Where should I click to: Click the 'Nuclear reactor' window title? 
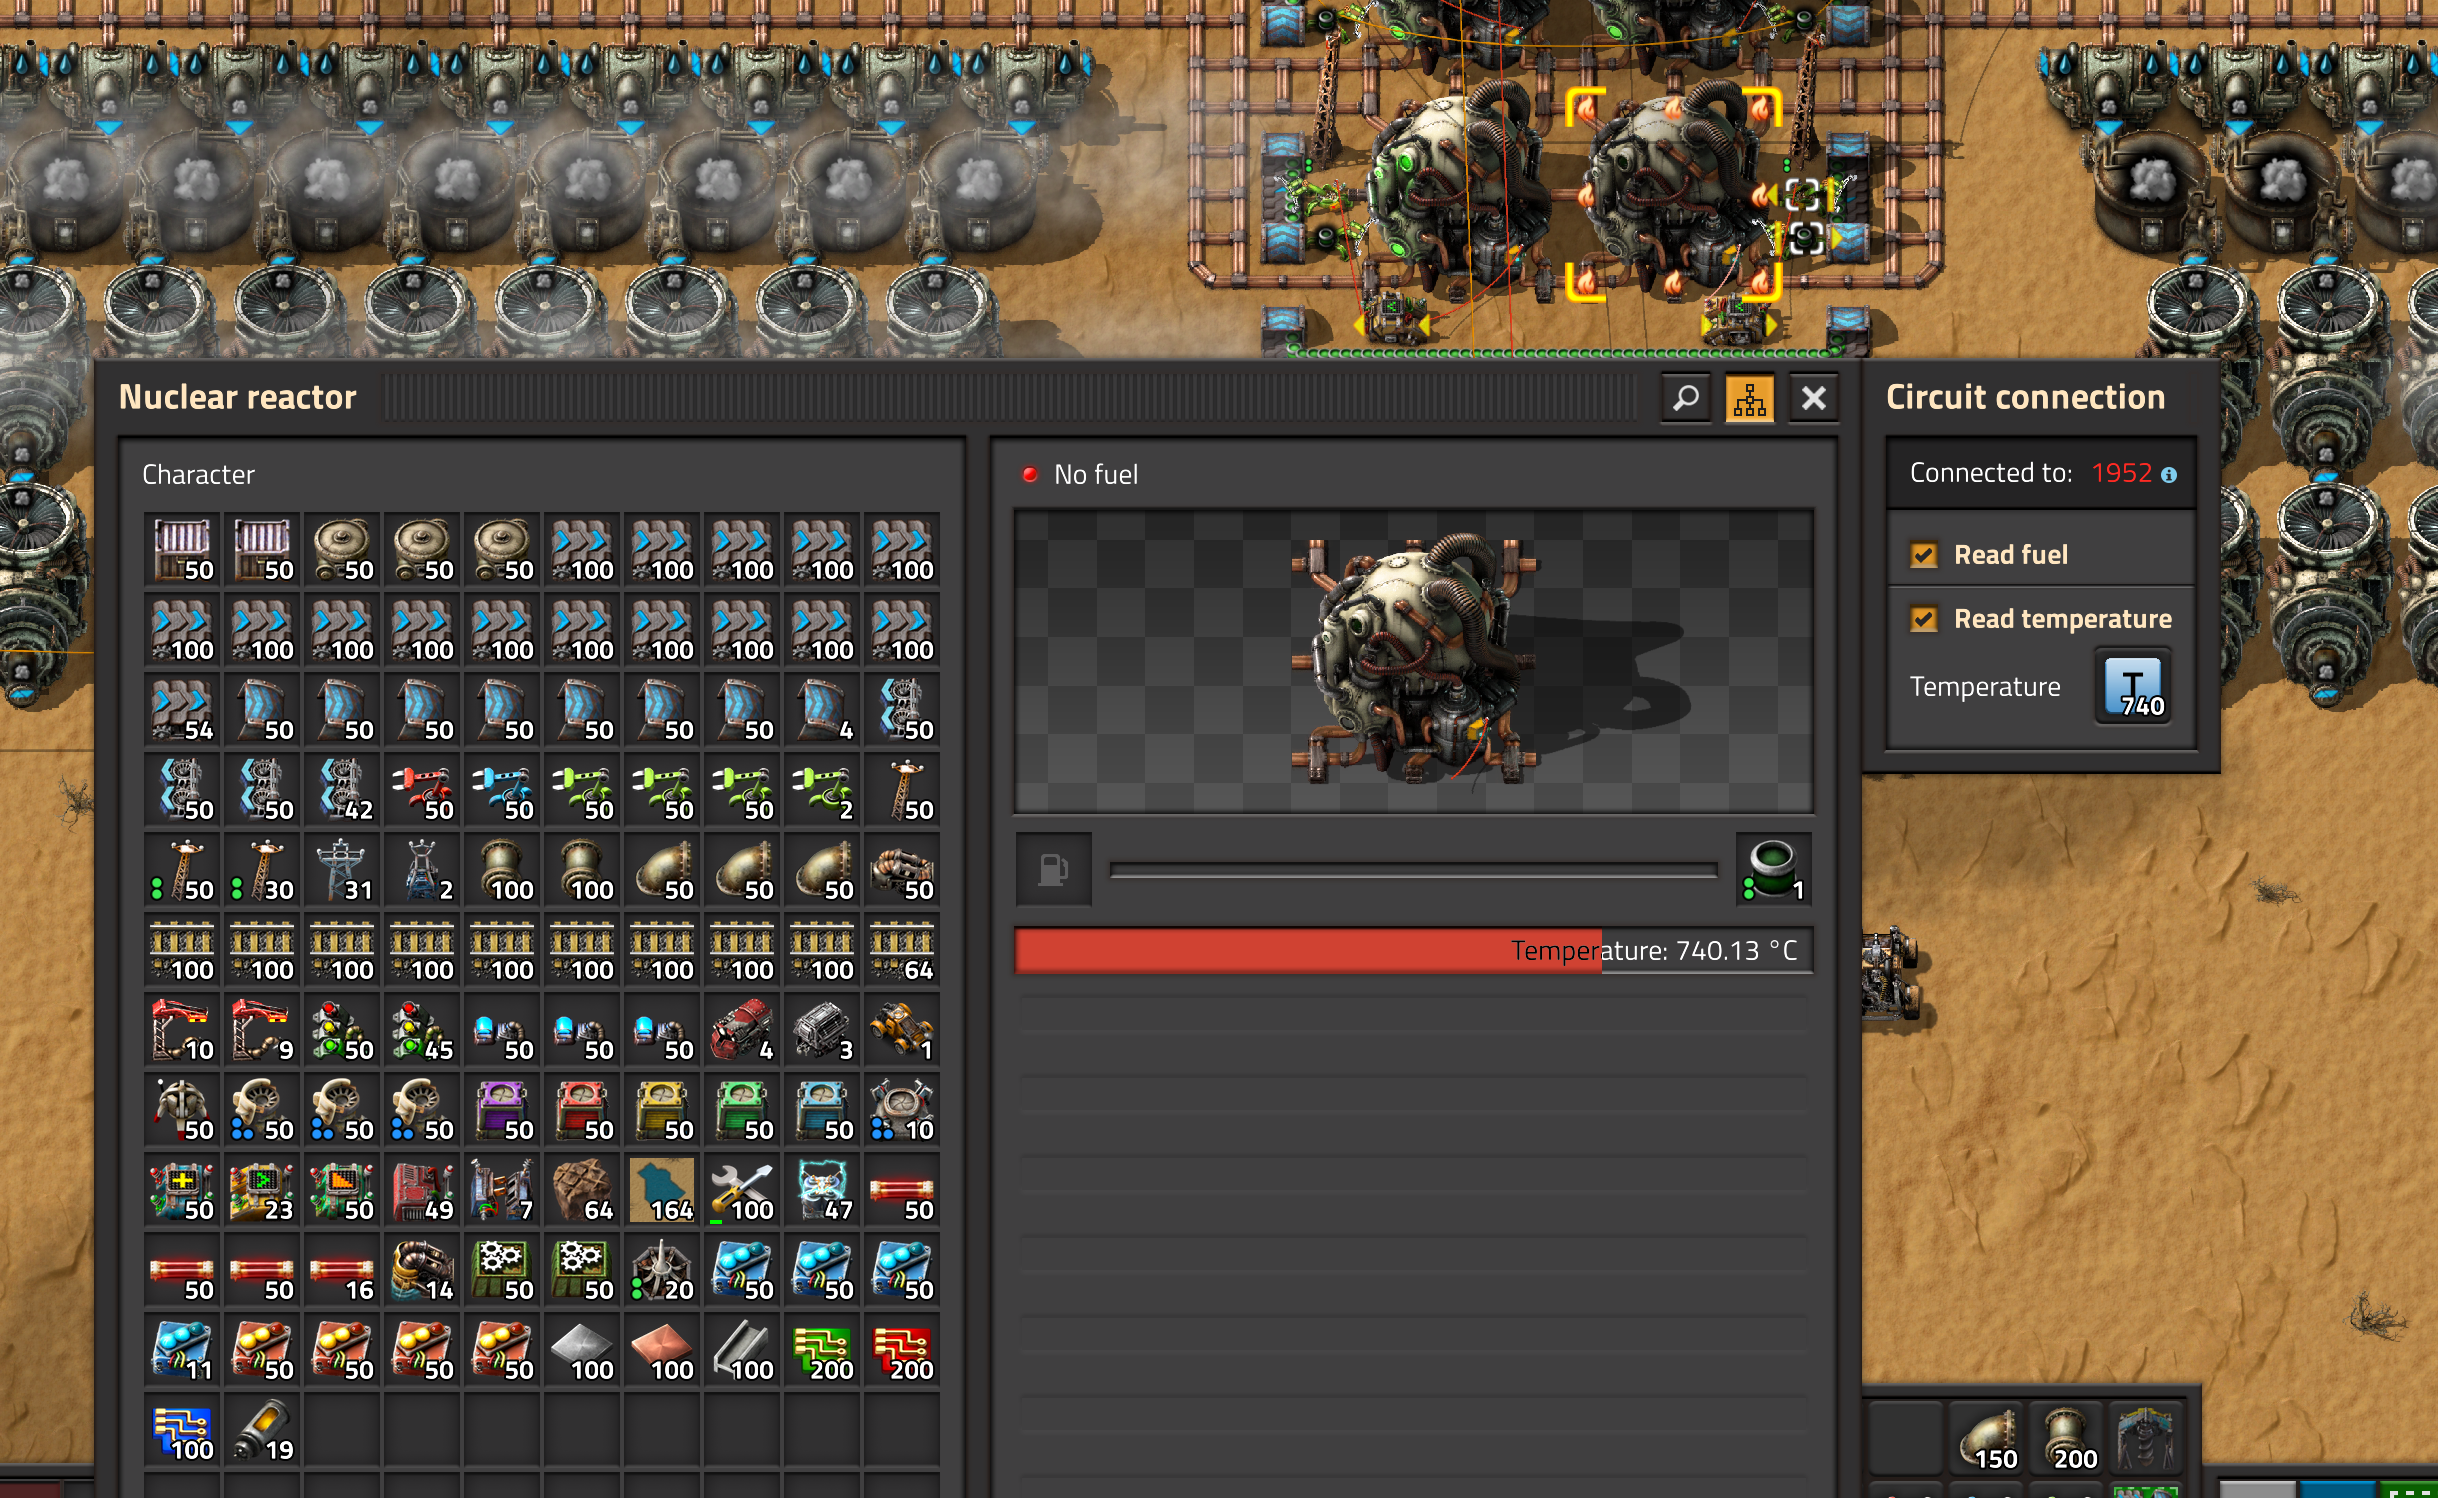pos(237,397)
